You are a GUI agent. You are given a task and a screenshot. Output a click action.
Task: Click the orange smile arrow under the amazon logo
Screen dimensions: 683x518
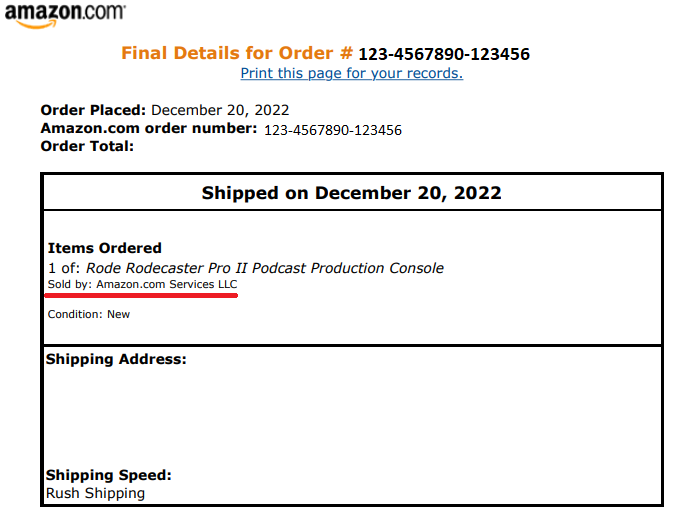[x=37, y=25]
